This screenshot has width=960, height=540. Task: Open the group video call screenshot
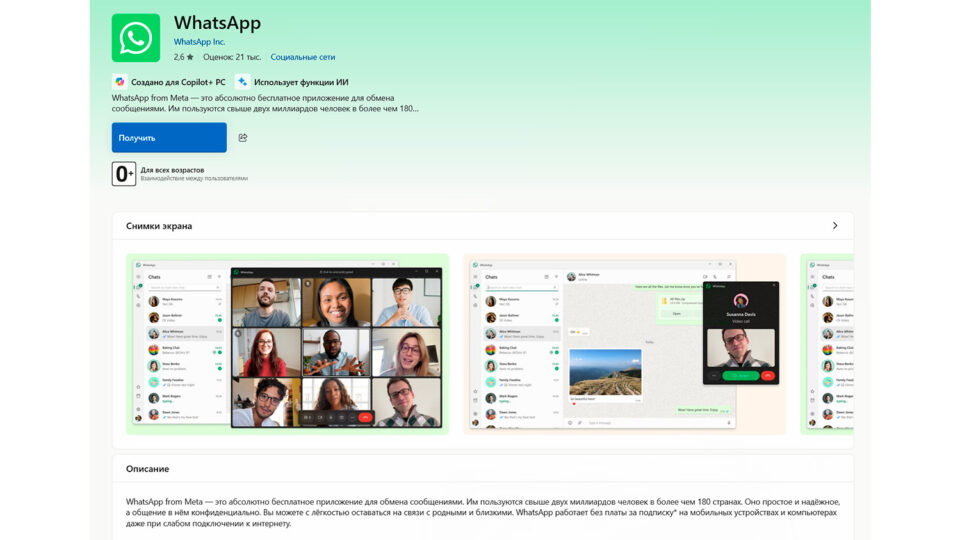[287, 344]
